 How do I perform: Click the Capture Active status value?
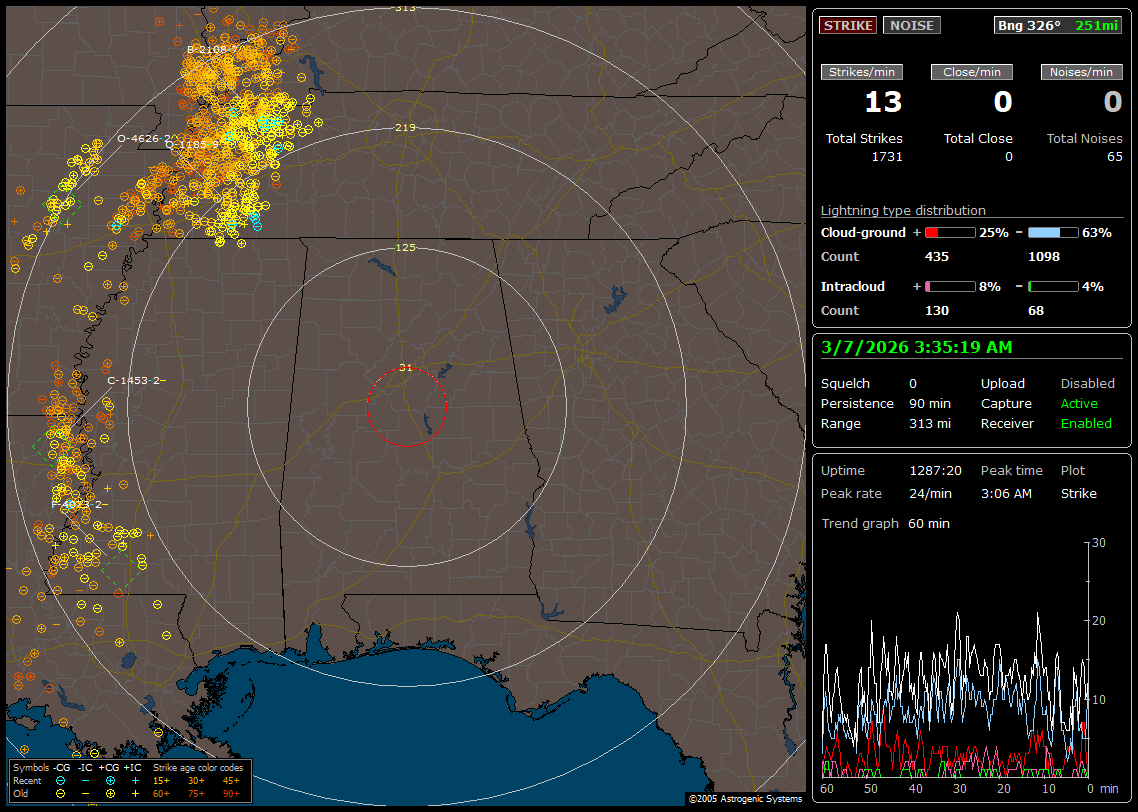tap(1079, 404)
